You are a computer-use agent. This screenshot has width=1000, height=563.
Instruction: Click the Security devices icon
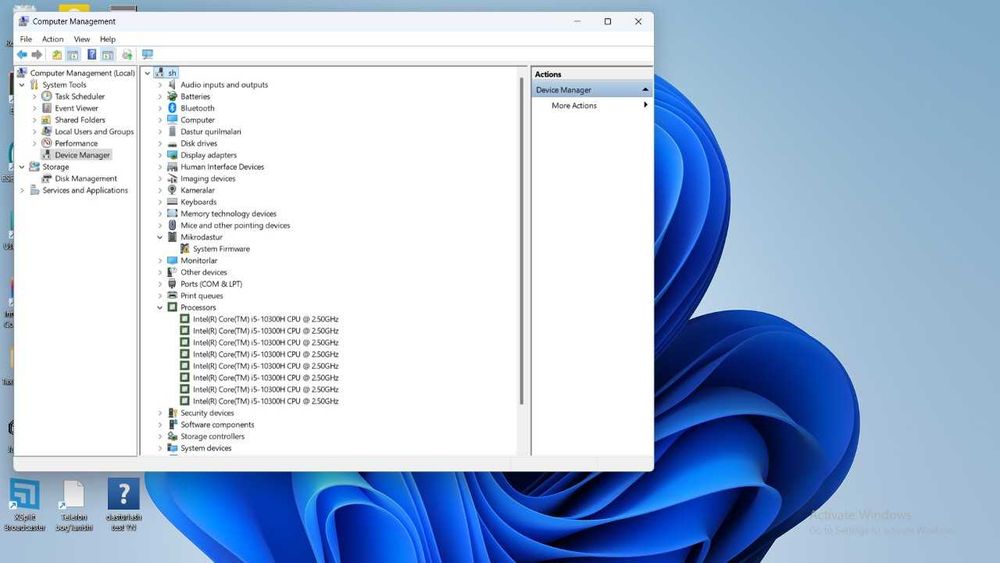click(172, 413)
